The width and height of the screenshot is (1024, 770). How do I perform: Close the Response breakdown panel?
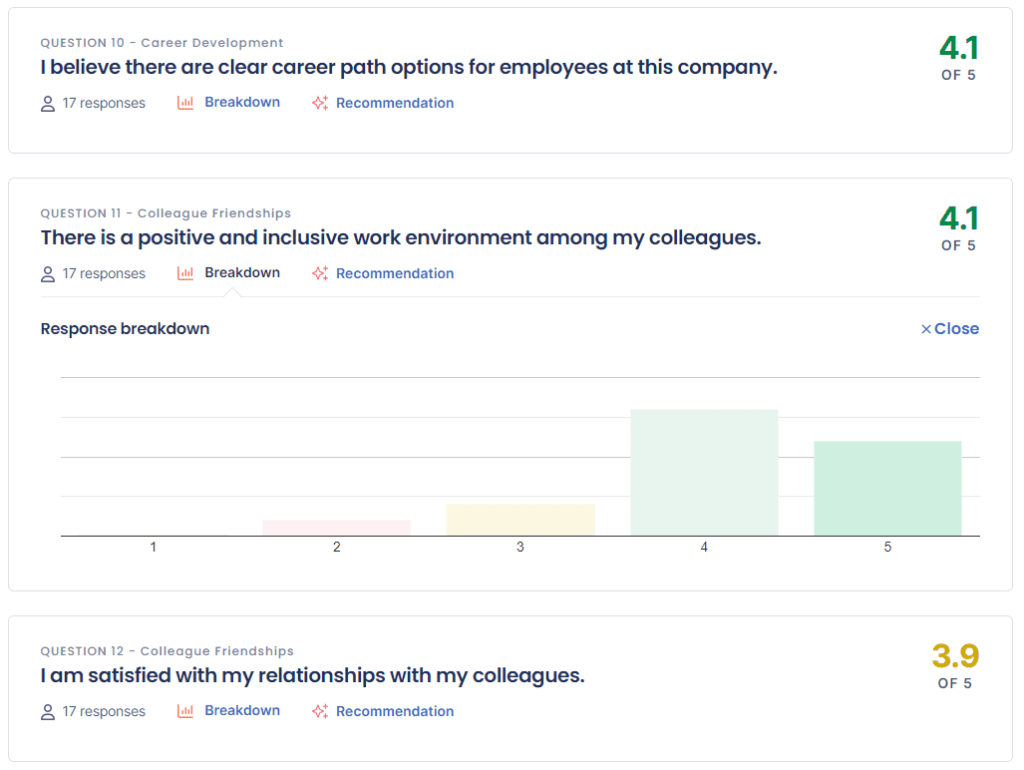coord(950,329)
